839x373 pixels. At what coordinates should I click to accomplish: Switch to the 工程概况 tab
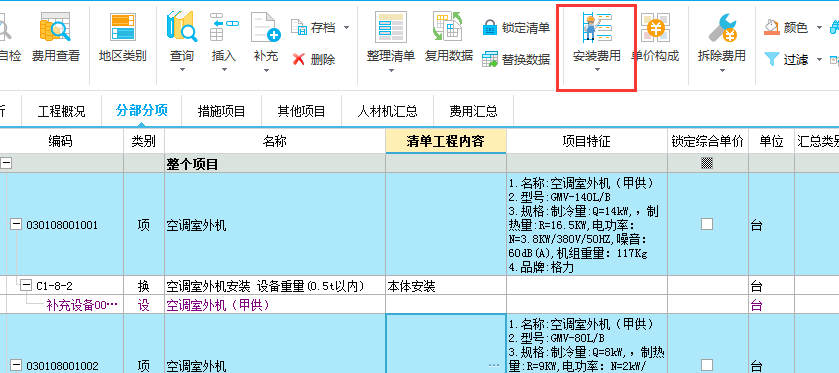[62, 111]
